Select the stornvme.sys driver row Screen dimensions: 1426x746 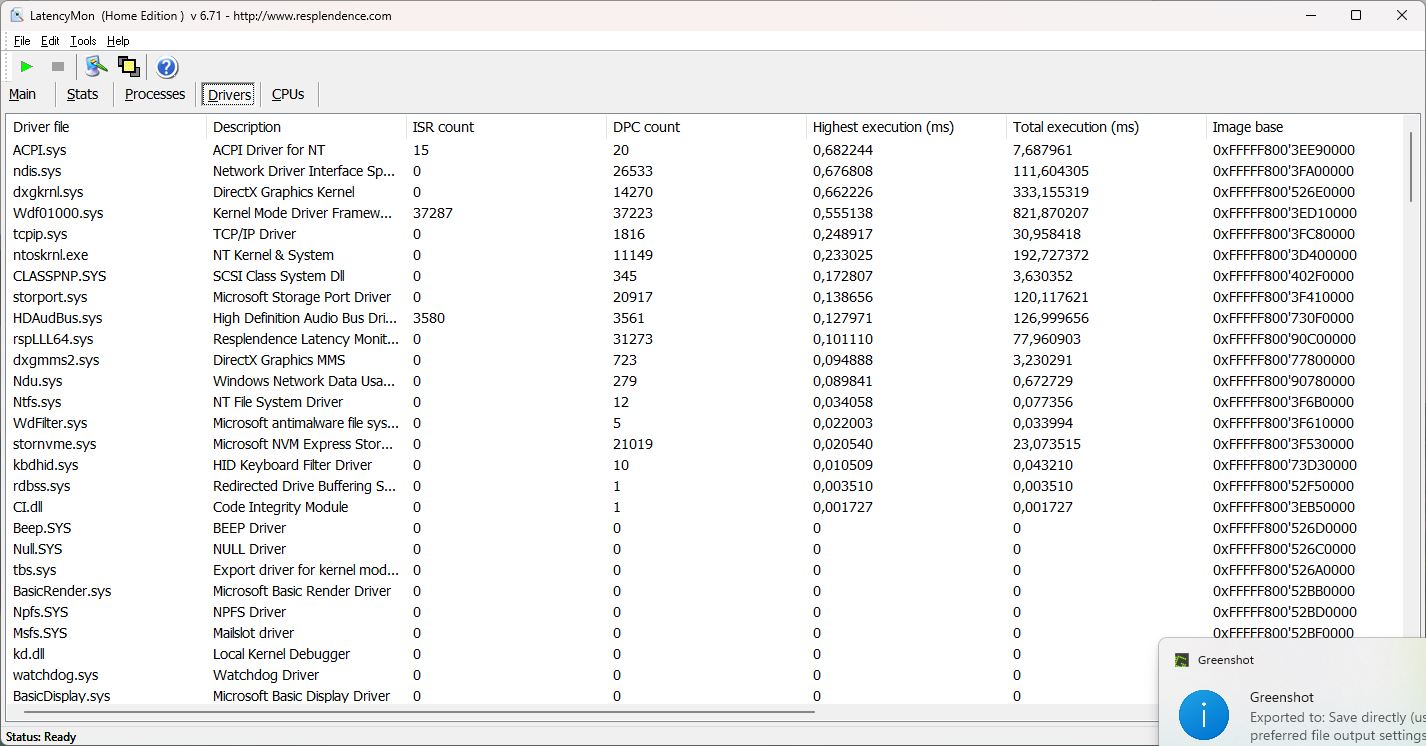pyautogui.click(x=705, y=444)
